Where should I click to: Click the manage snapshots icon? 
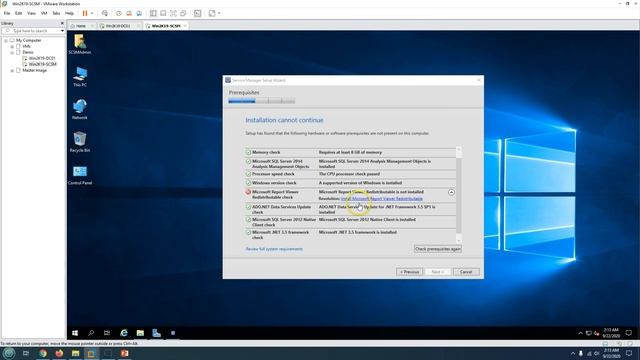139,13
